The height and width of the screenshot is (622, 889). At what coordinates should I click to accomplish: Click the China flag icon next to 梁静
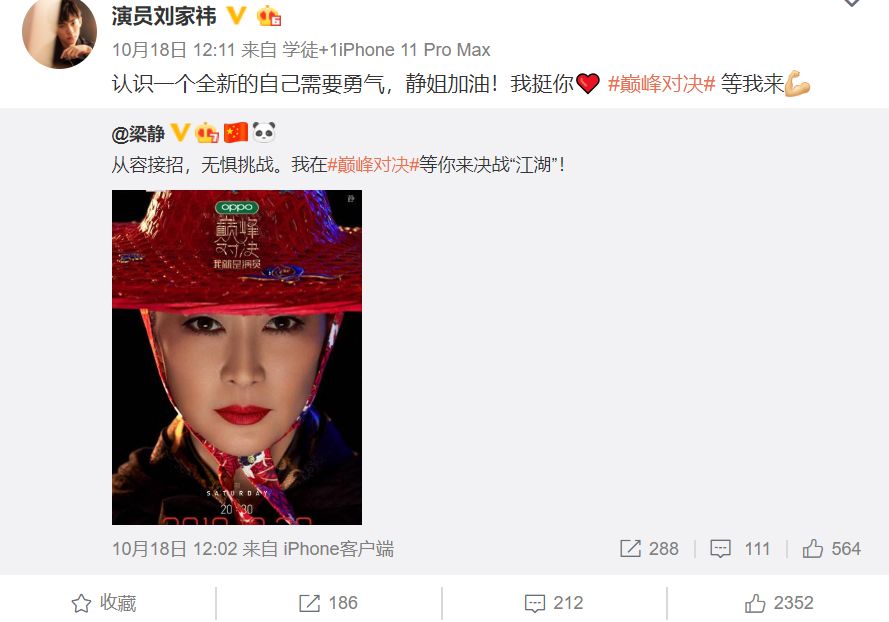(x=236, y=133)
